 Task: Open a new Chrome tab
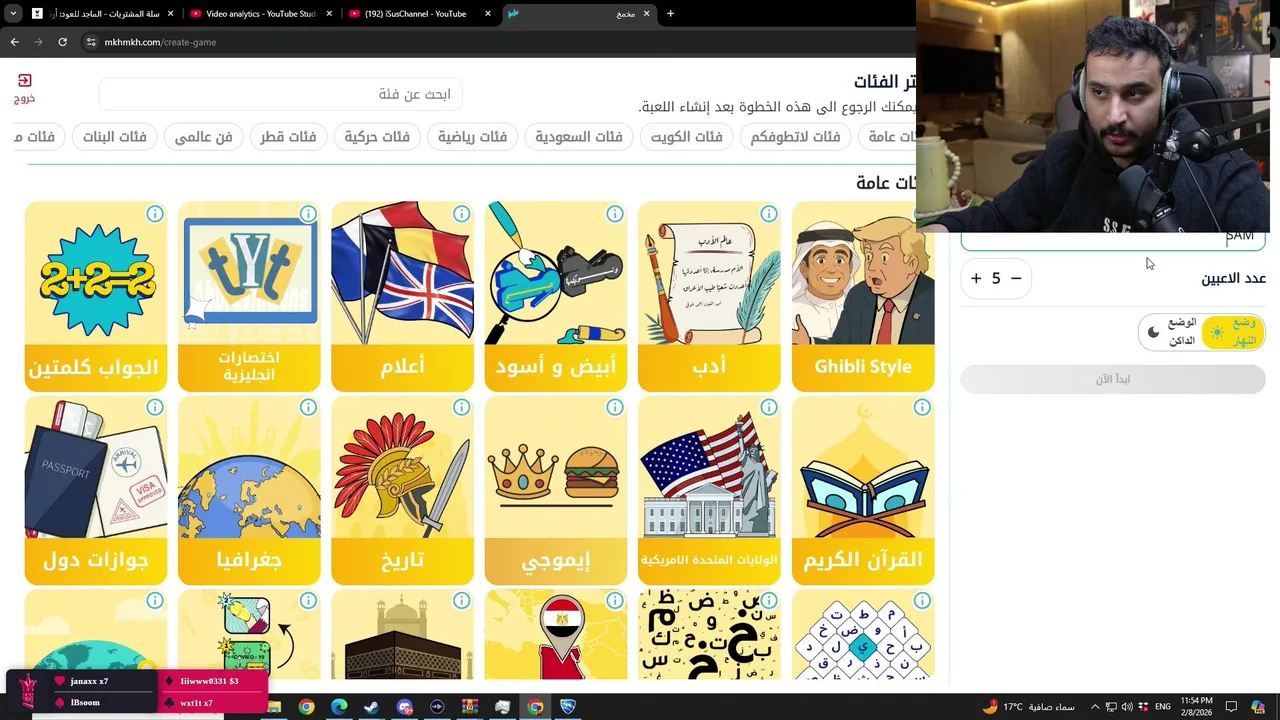tap(670, 14)
